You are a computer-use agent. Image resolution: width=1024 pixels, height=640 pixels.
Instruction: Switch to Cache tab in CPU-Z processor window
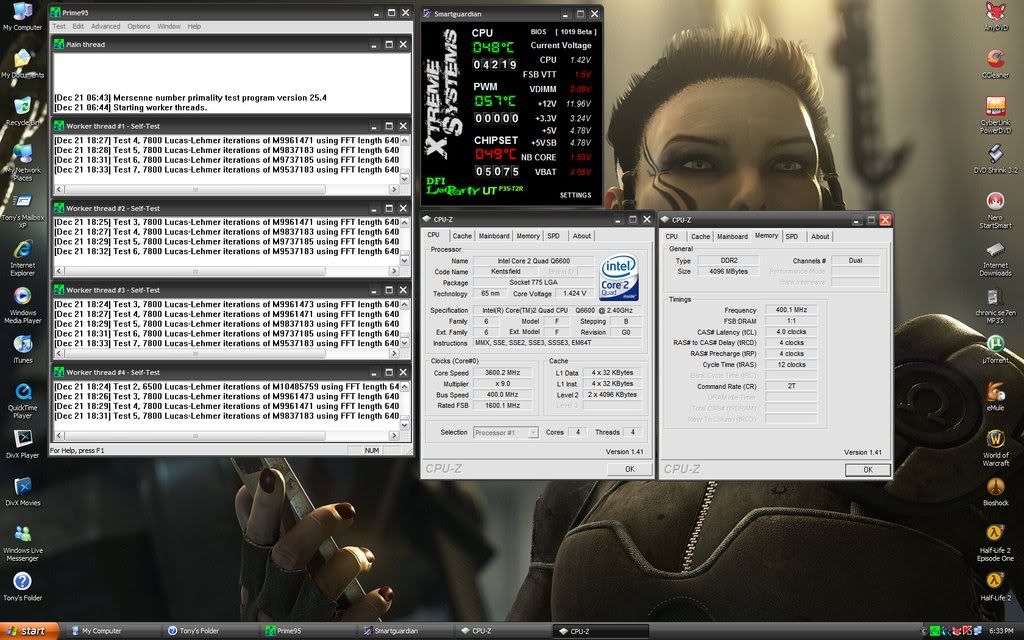pyautogui.click(x=462, y=236)
